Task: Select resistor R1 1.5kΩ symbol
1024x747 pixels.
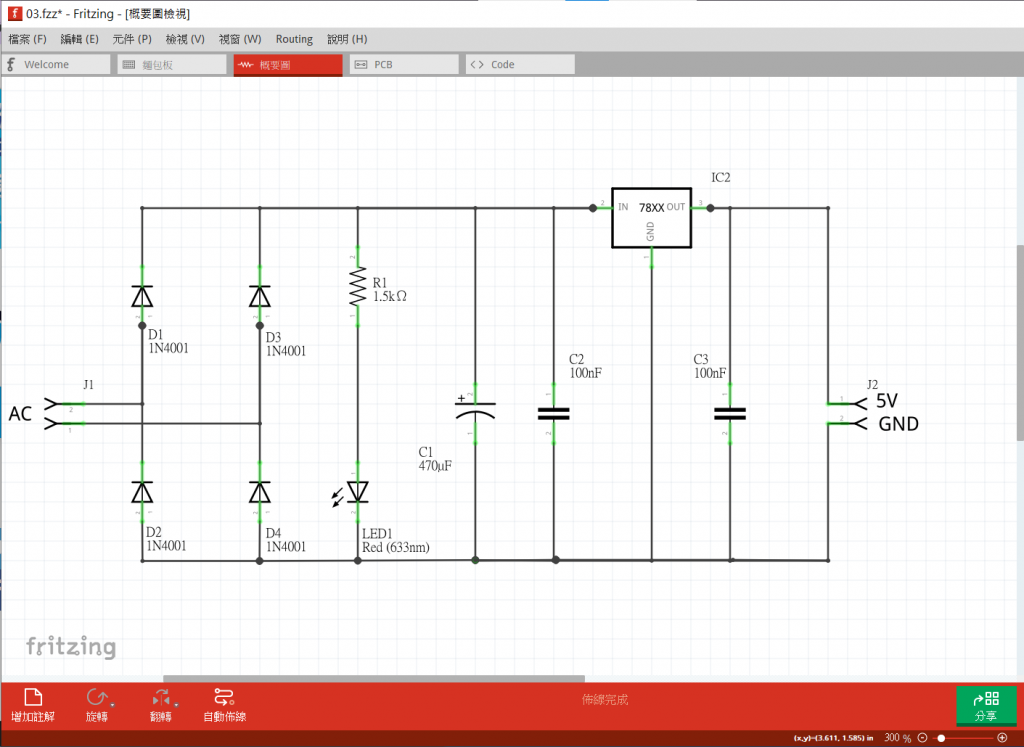Action: (357, 287)
